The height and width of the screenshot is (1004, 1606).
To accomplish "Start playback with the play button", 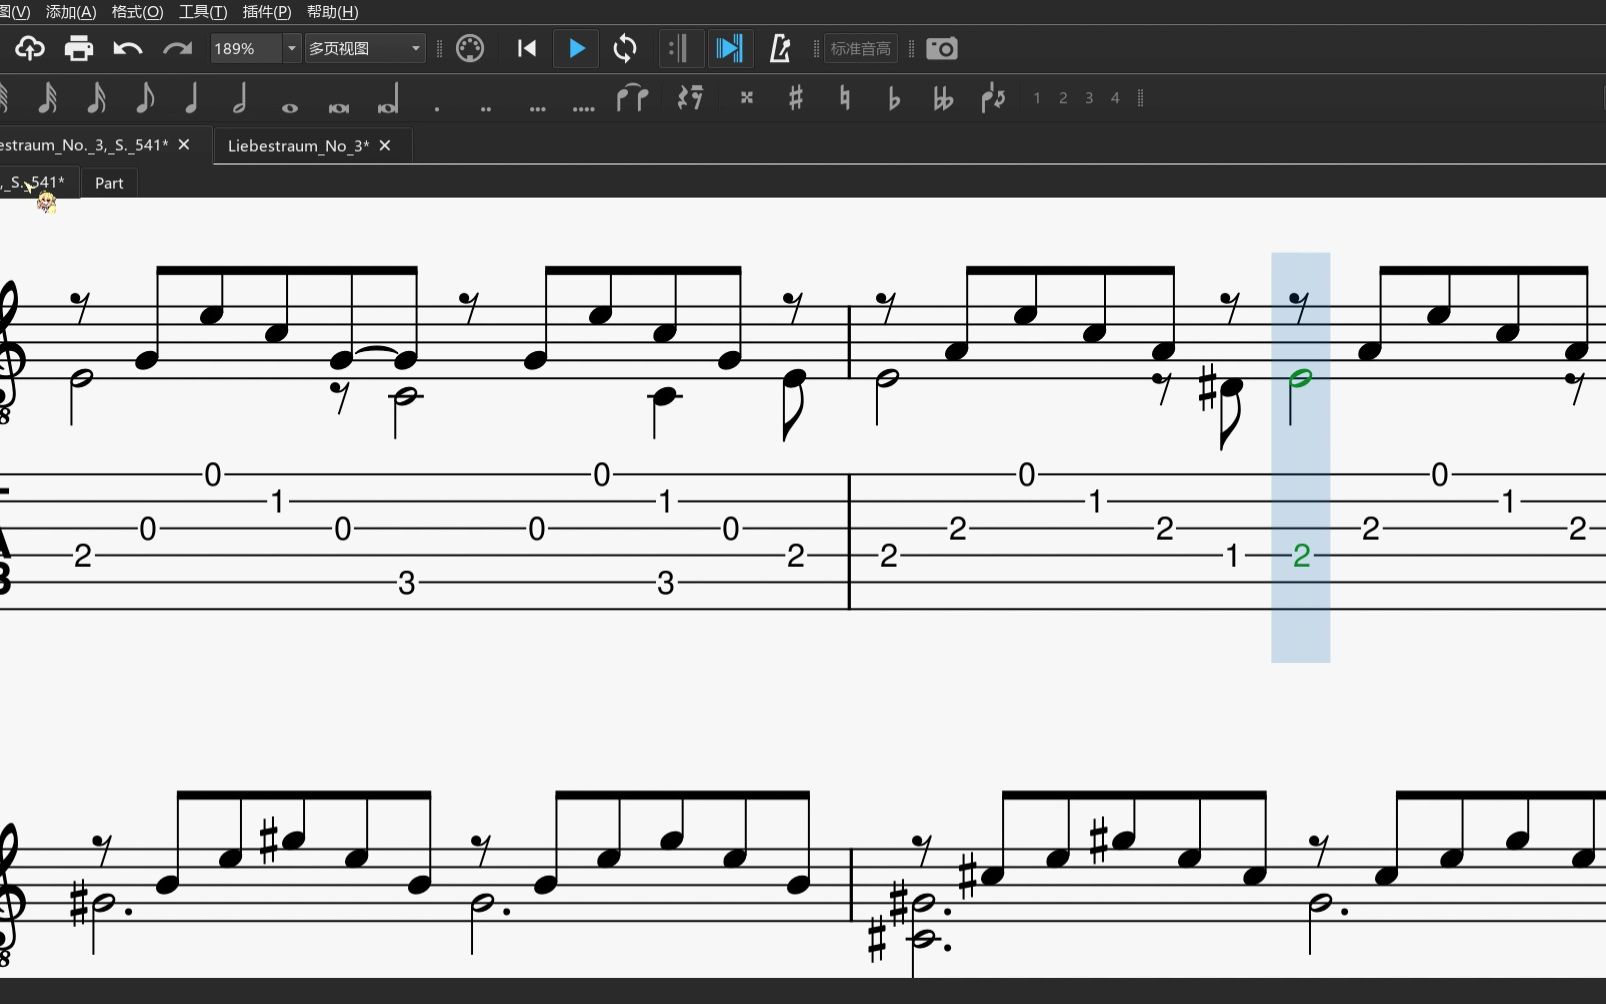I will pos(577,48).
